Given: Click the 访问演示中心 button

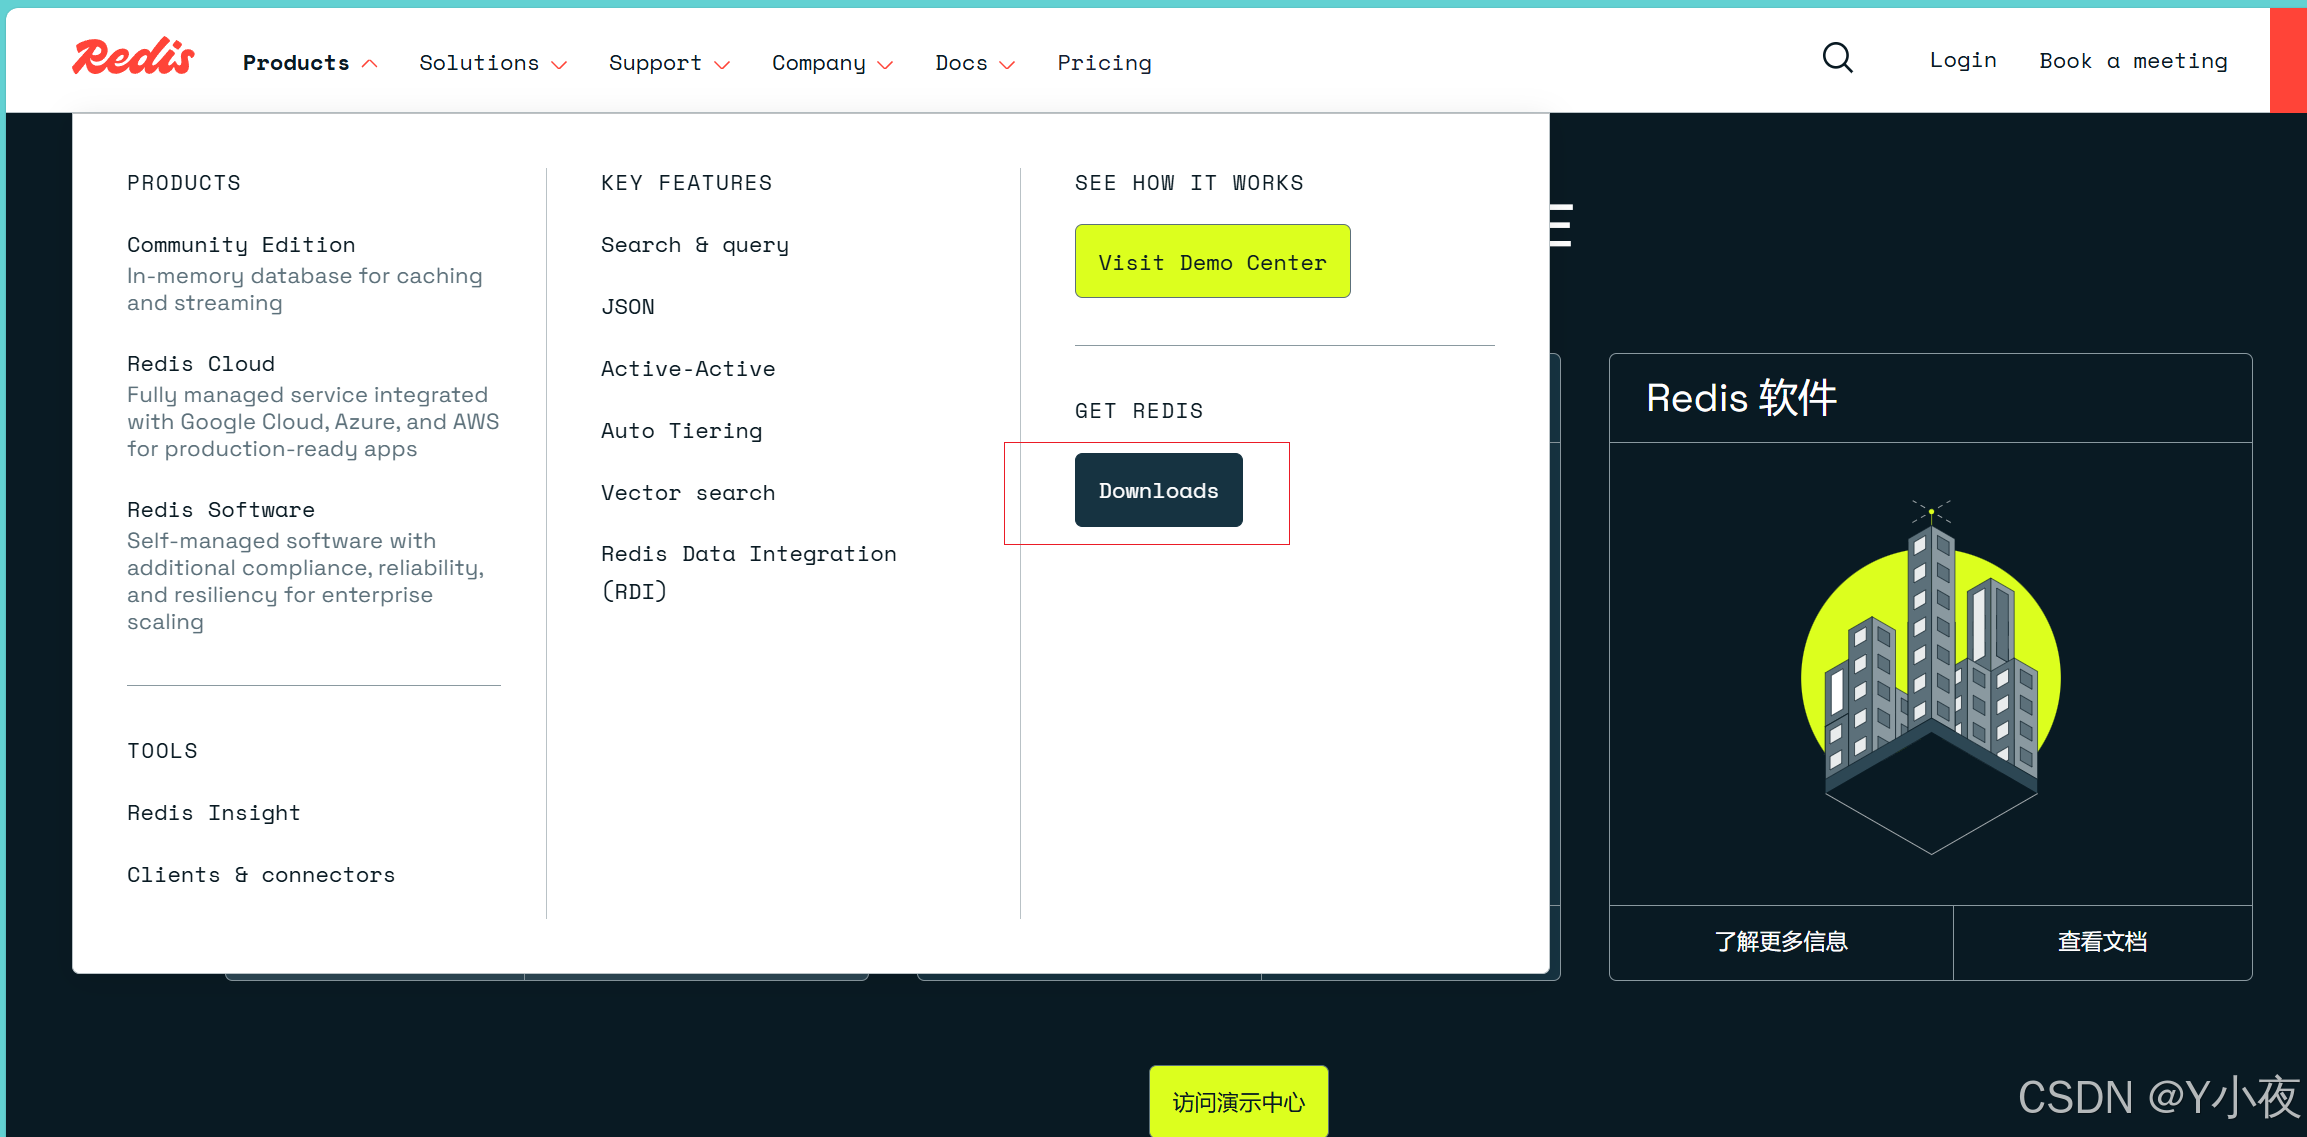Looking at the screenshot, I should click(x=1238, y=1102).
